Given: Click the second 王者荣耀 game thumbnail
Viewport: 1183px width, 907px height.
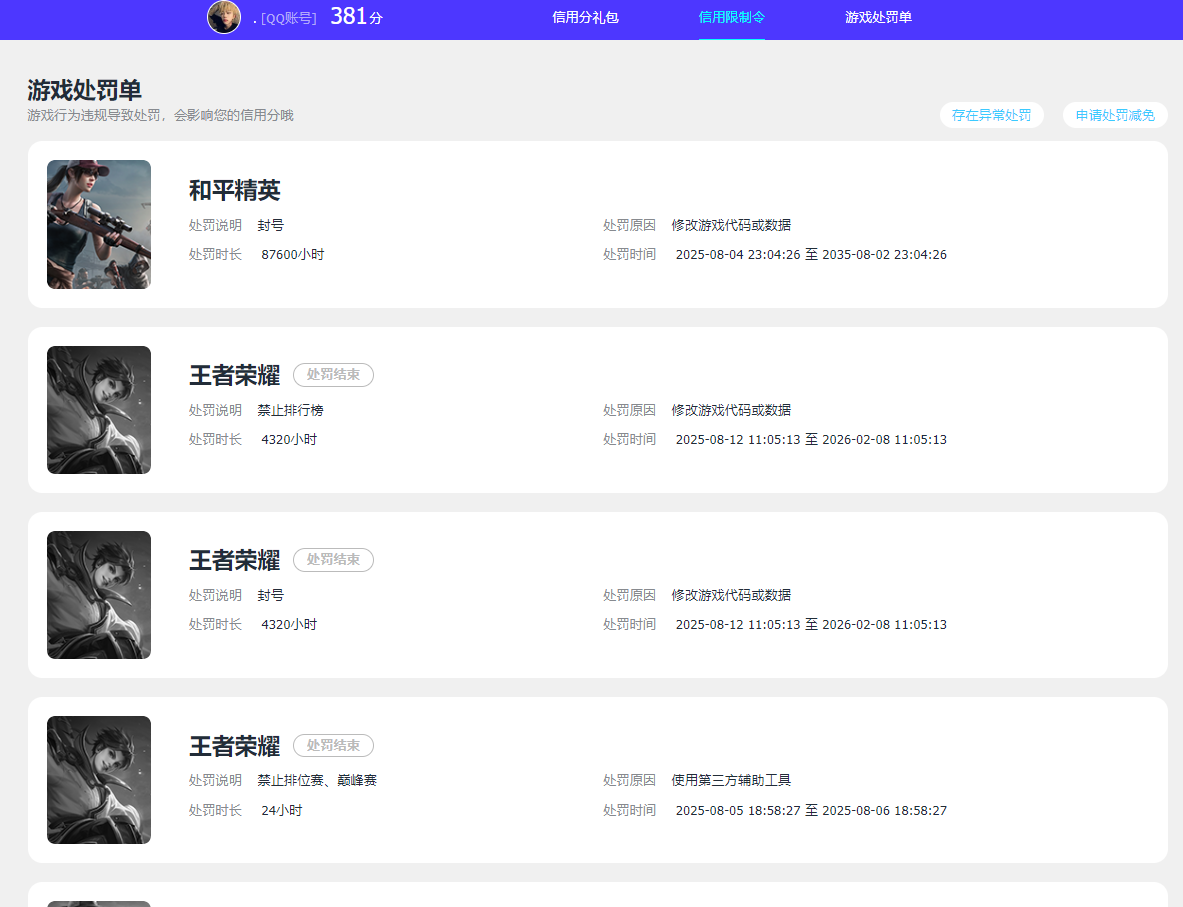Looking at the screenshot, I should pos(99,595).
